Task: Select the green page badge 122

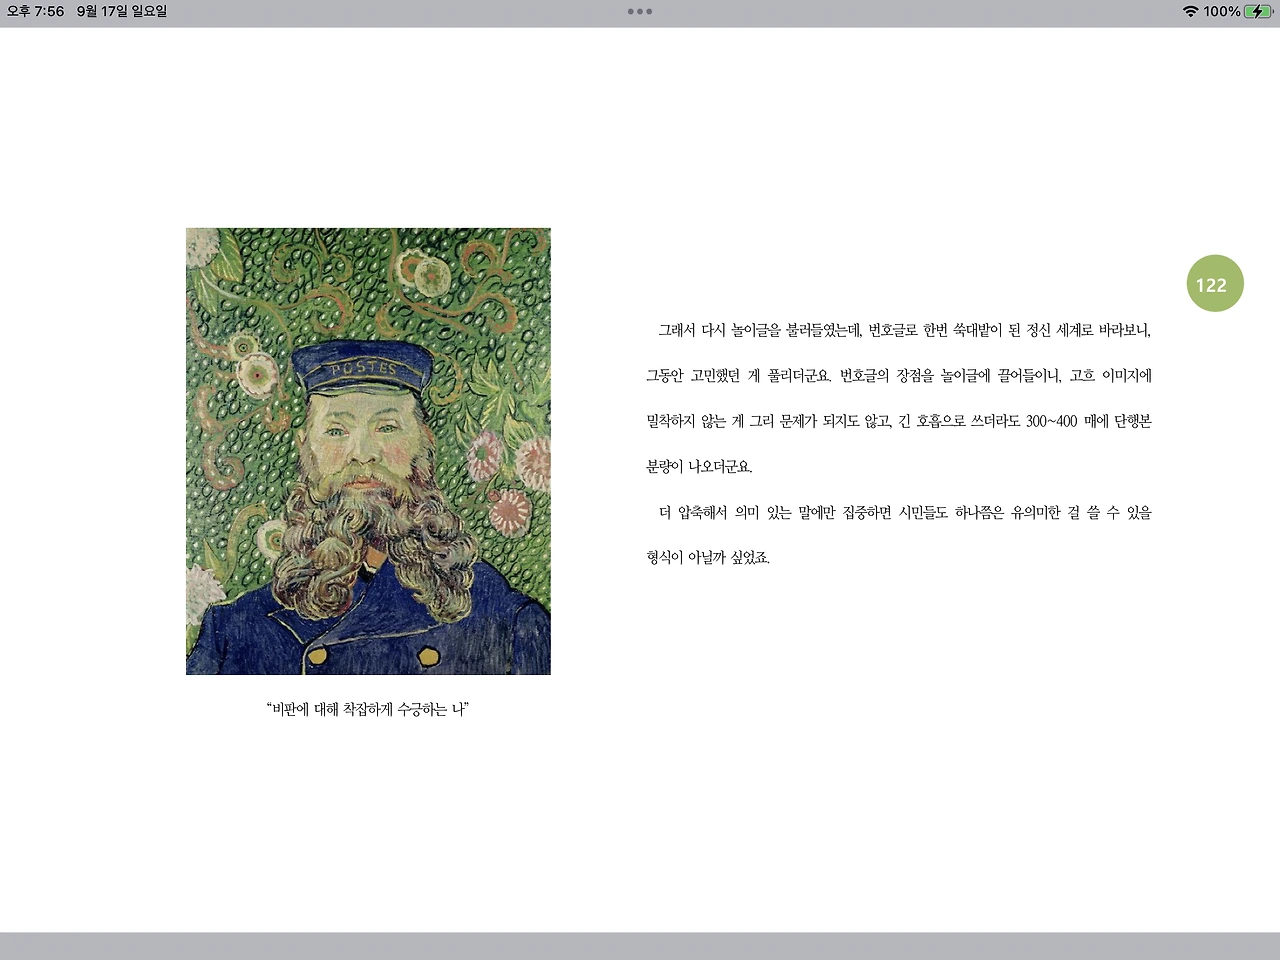Action: pyautogui.click(x=1213, y=284)
